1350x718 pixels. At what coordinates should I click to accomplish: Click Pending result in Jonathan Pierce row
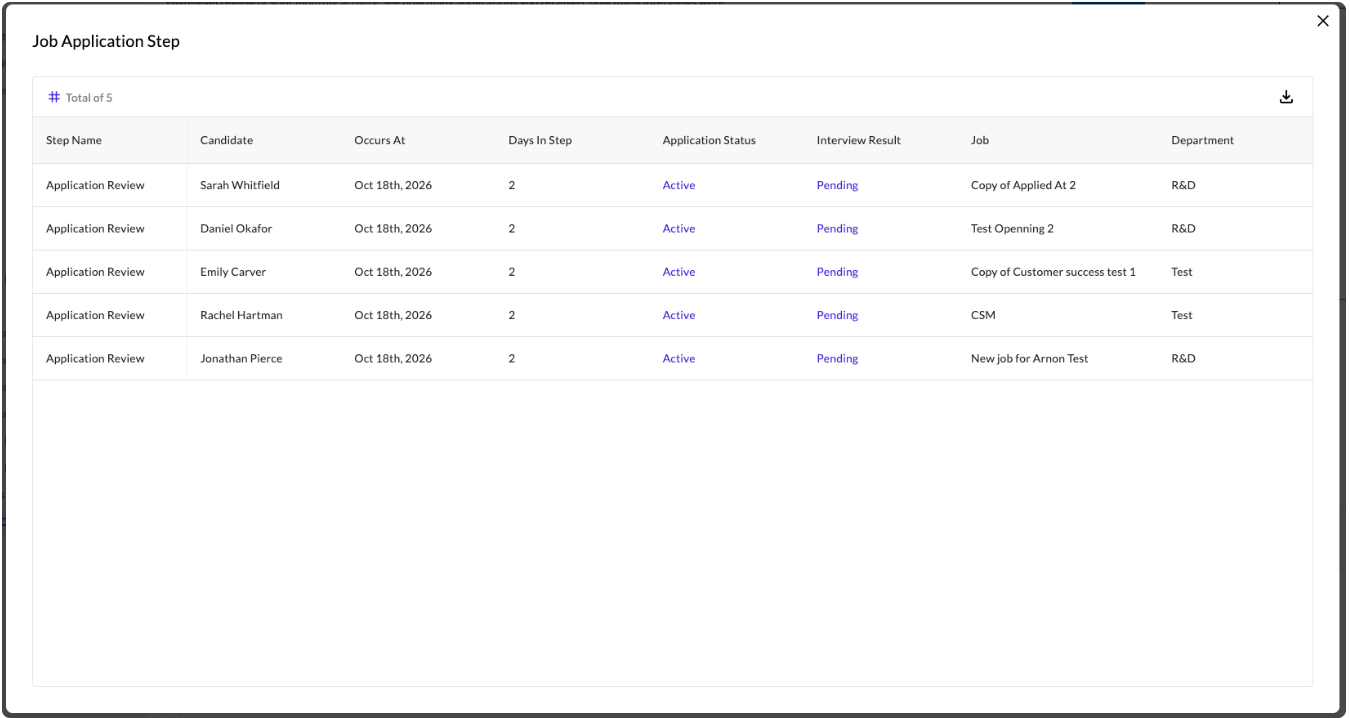tap(837, 358)
